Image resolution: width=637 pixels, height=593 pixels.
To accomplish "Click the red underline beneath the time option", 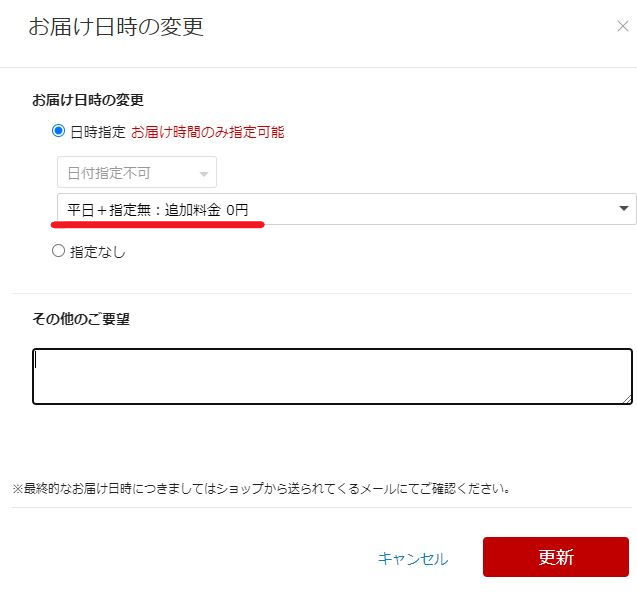I will [x=156, y=225].
